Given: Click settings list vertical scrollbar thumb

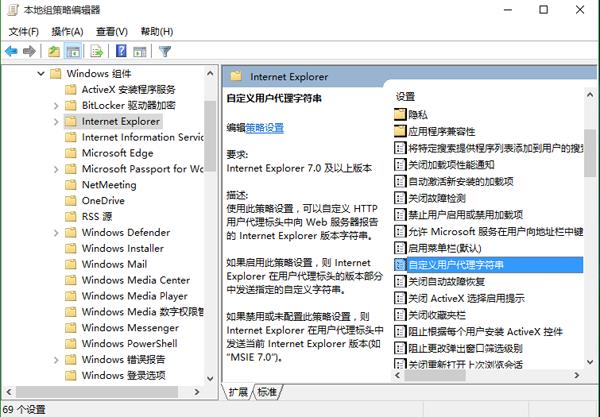Looking at the screenshot, I should tap(590, 153).
